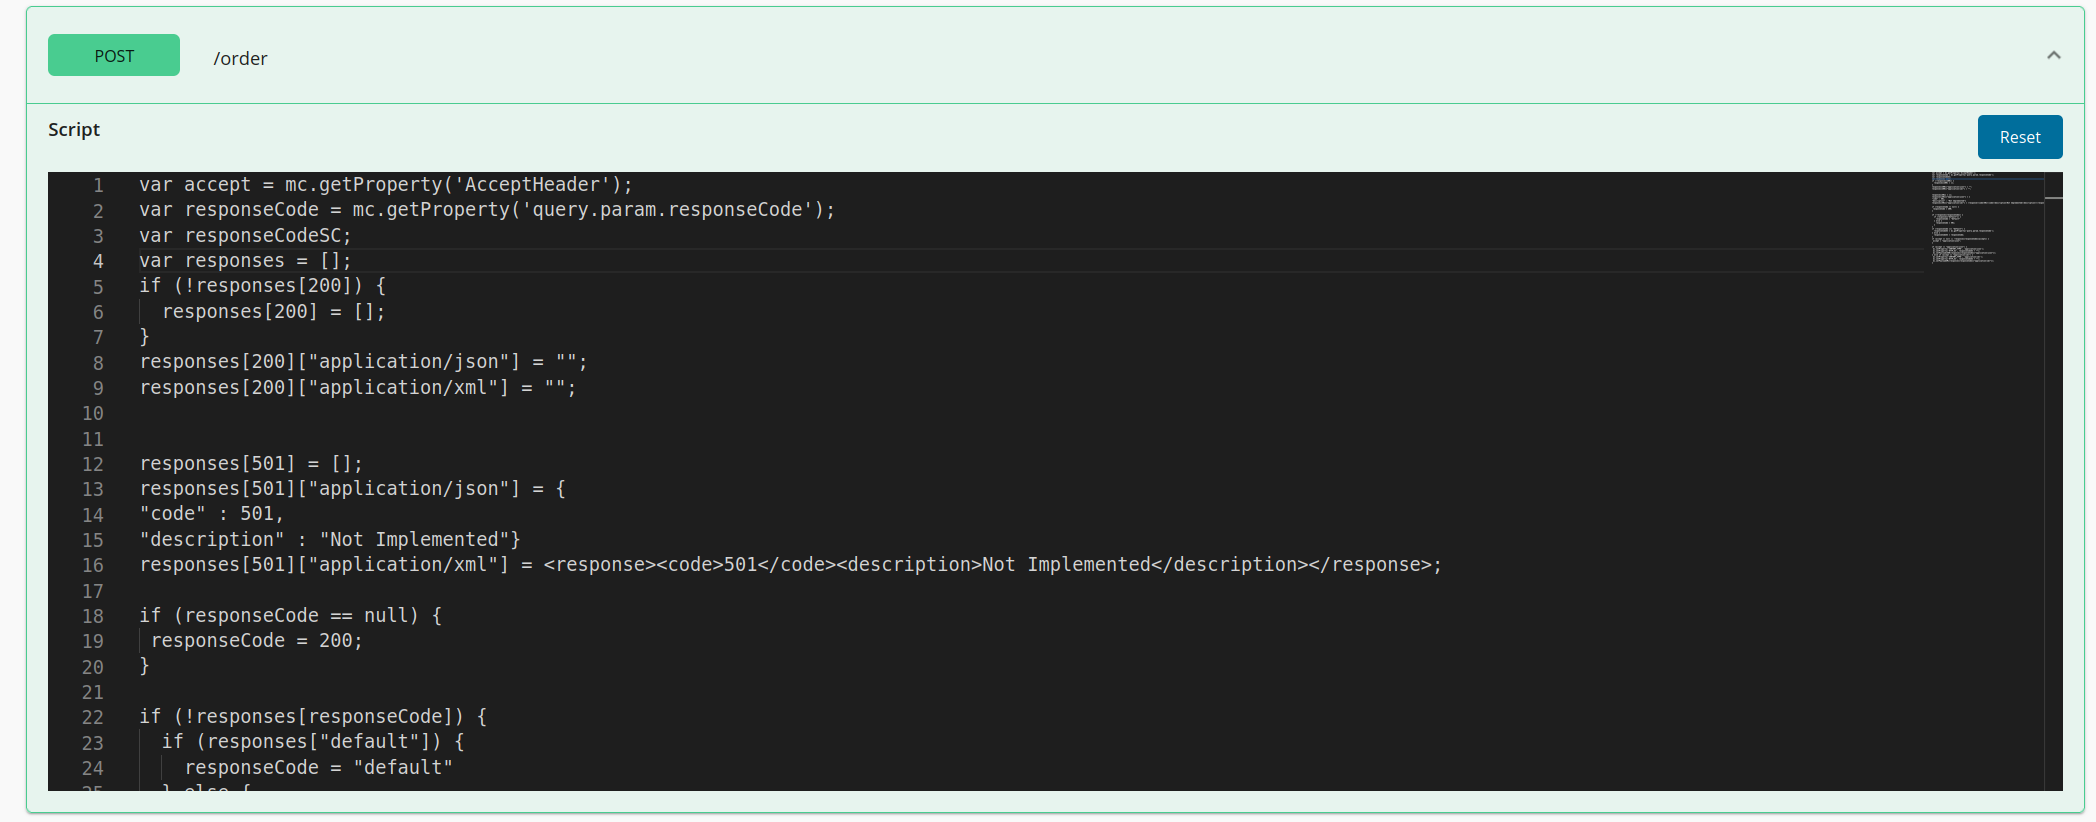This screenshot has width=2096, height=822.
Task: Click the green POST method badge
Action: pyautogui.click(x=114, y=55)
